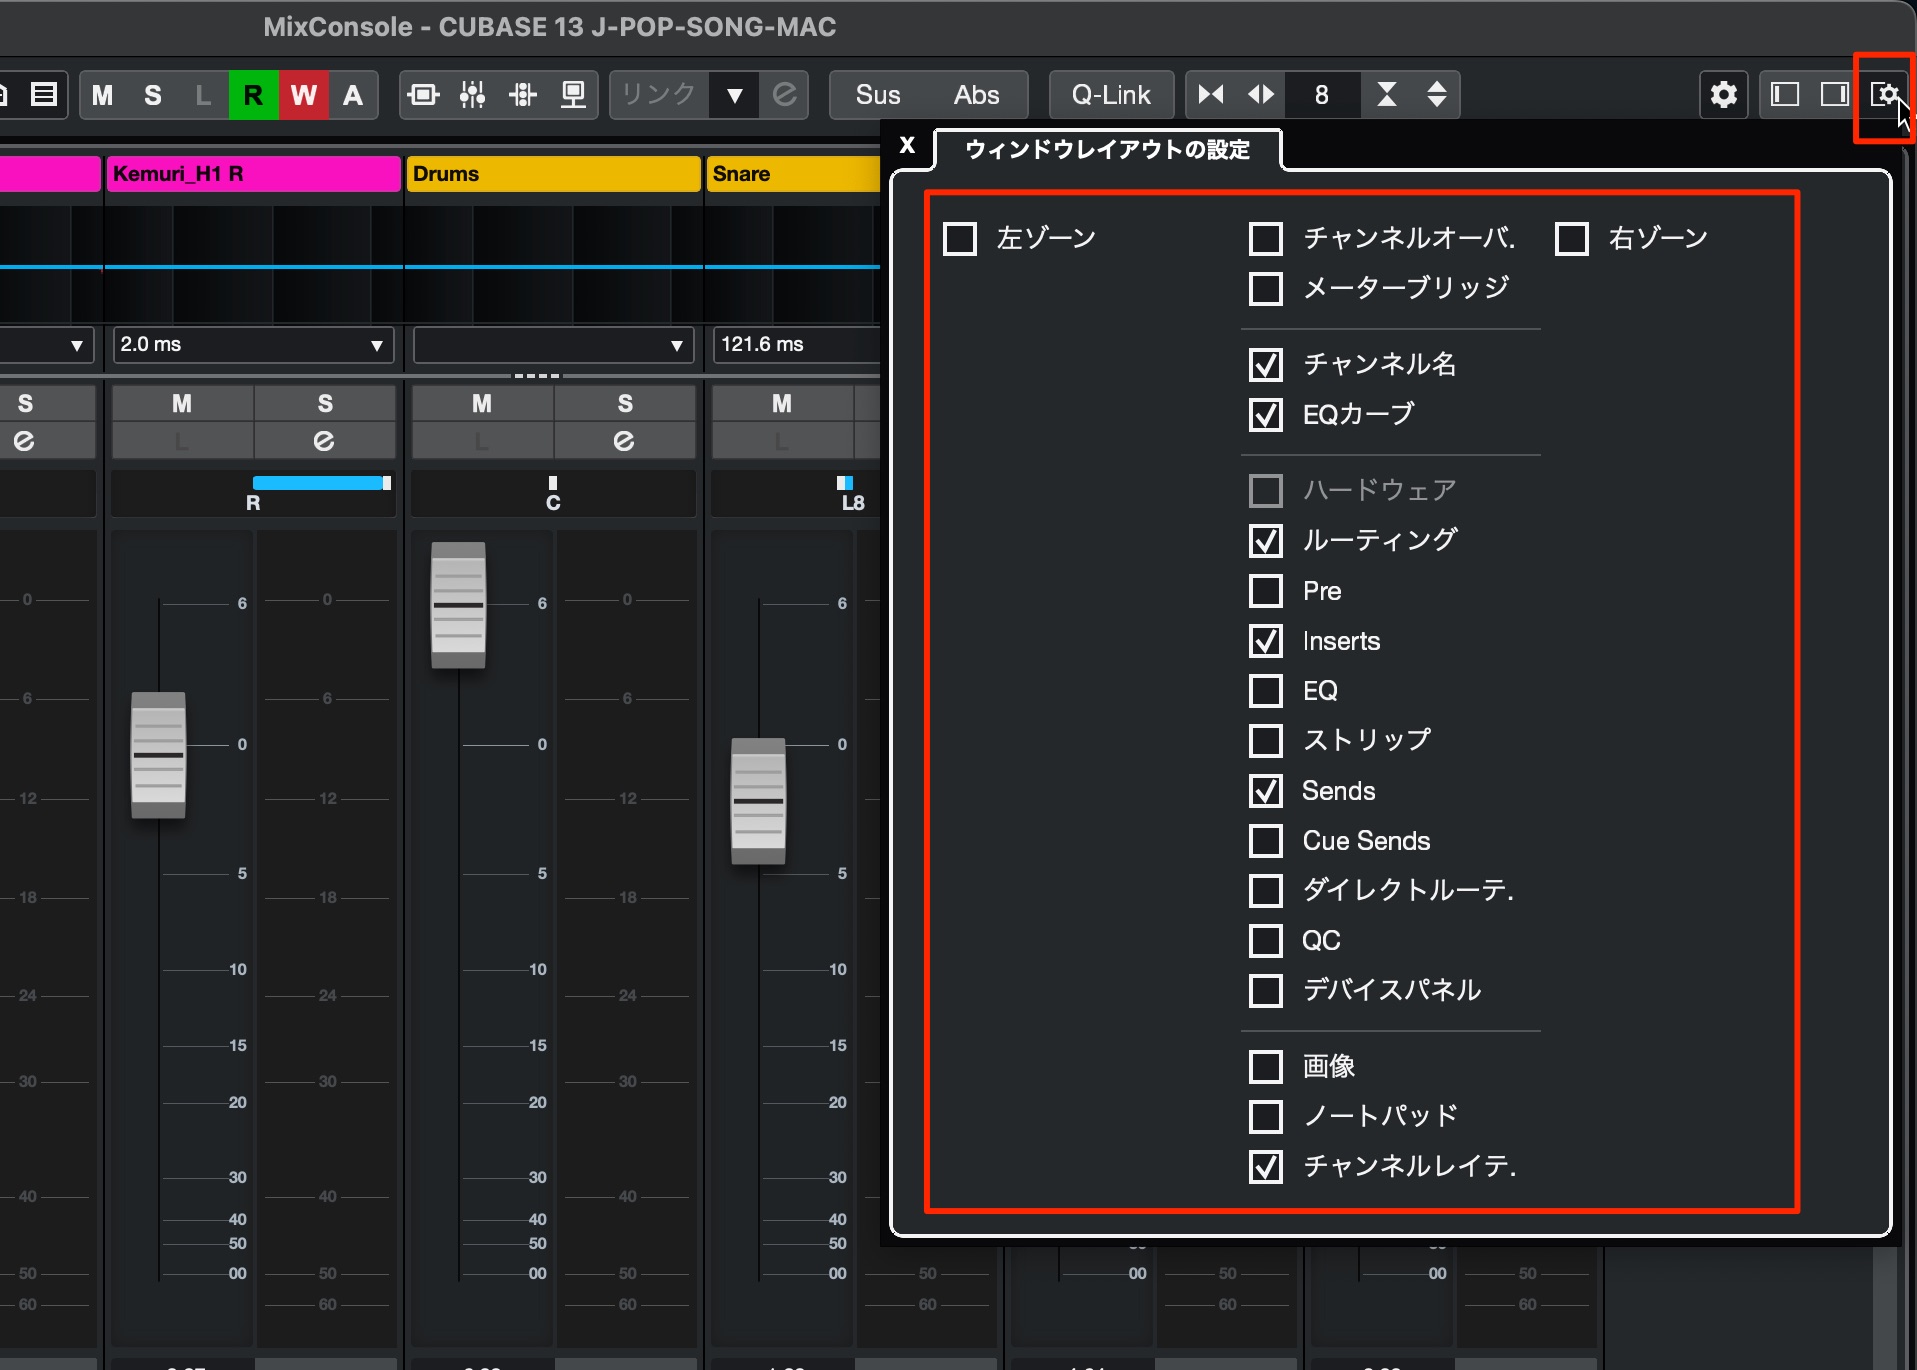Uncheck the Sends checkbox
Viewport: 1917px width, 1370px height.
click(x=1266, y=791)
